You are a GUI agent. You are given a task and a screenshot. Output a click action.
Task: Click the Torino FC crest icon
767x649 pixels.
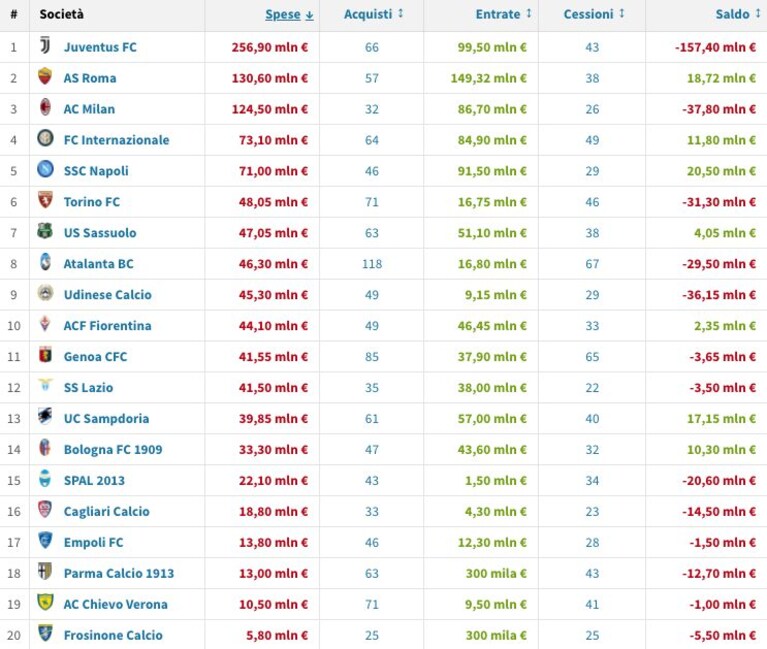(x=45, y=200)
